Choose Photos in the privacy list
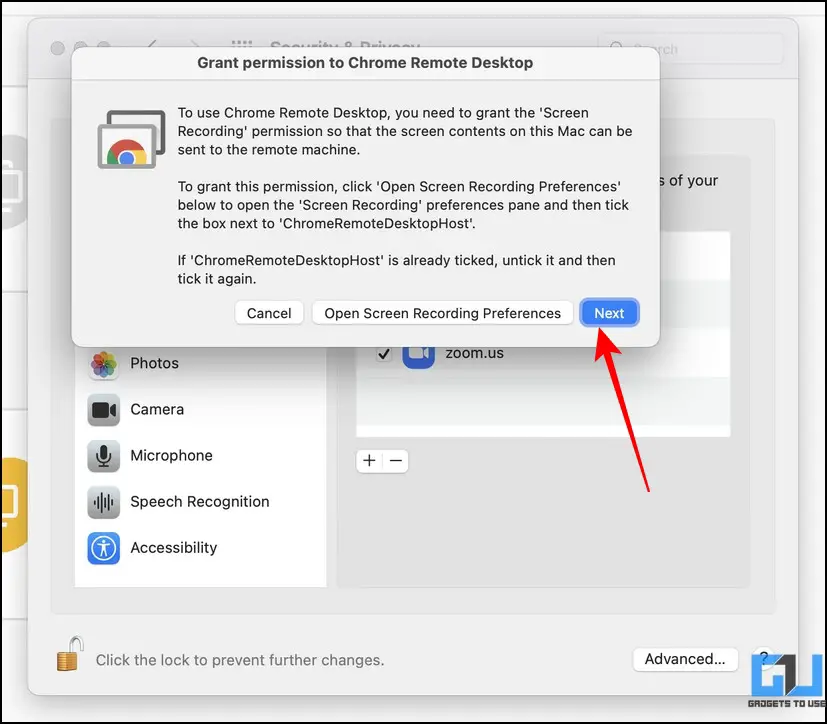Screen dimensions: 827x724 pos(200,363)
